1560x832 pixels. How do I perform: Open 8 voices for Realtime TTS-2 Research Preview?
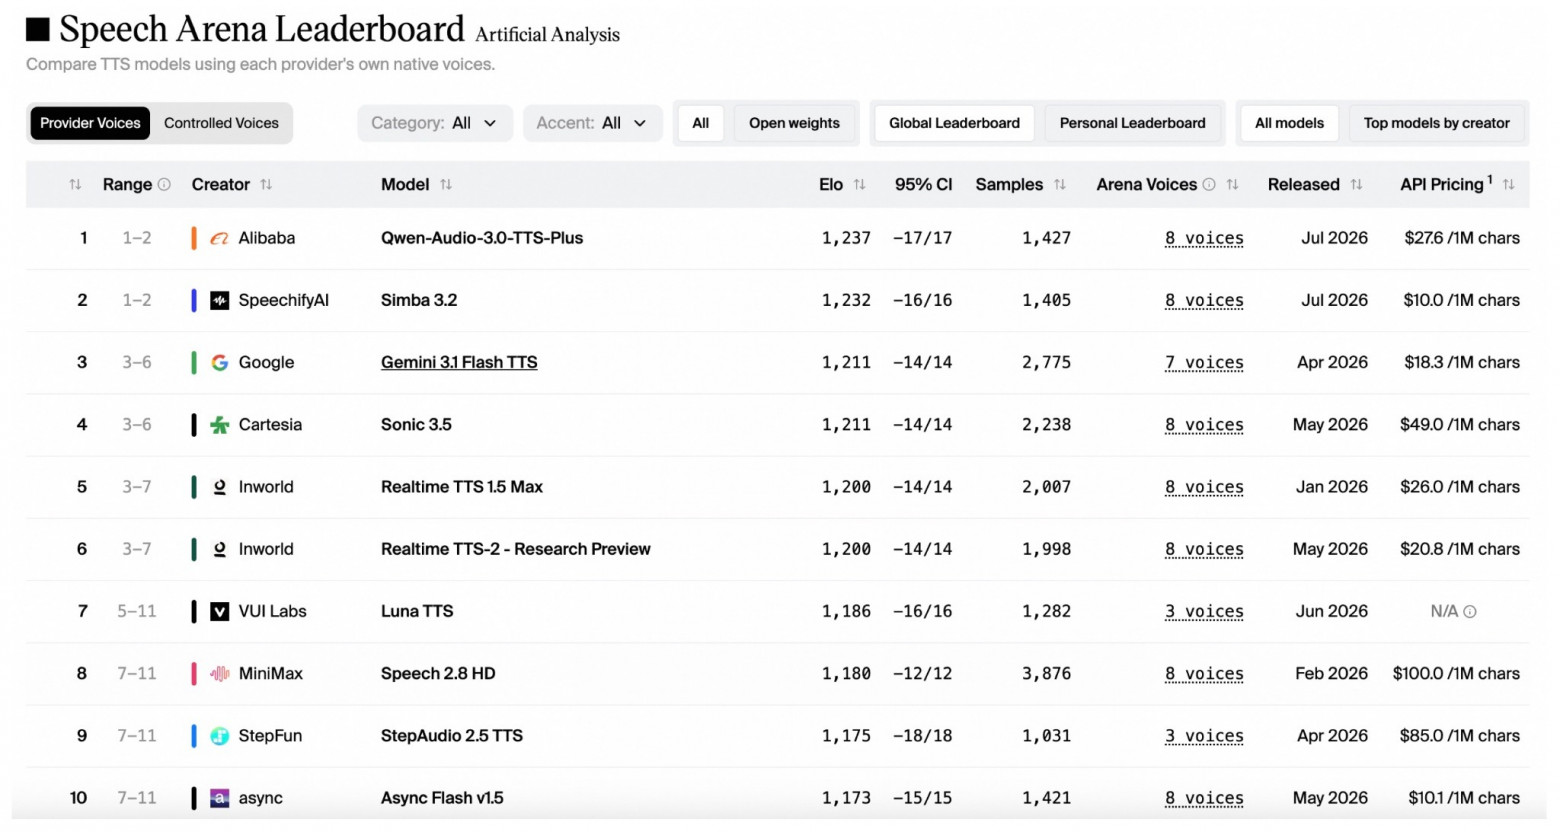pos(1204,549)
